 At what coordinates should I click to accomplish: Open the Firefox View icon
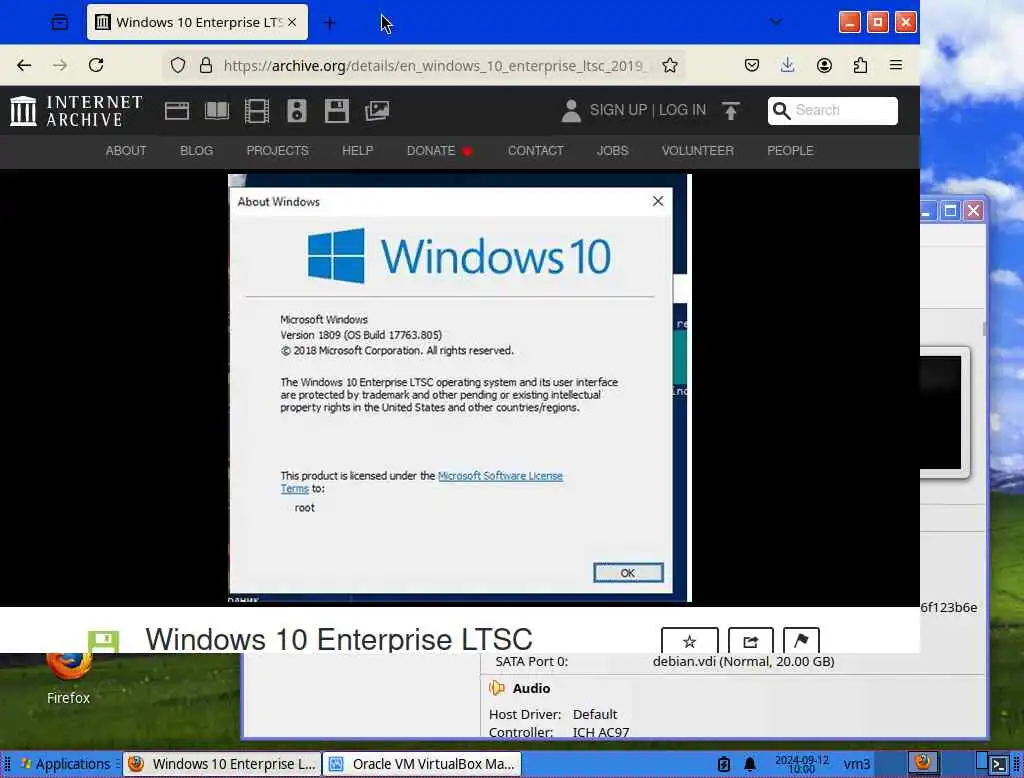59,23
